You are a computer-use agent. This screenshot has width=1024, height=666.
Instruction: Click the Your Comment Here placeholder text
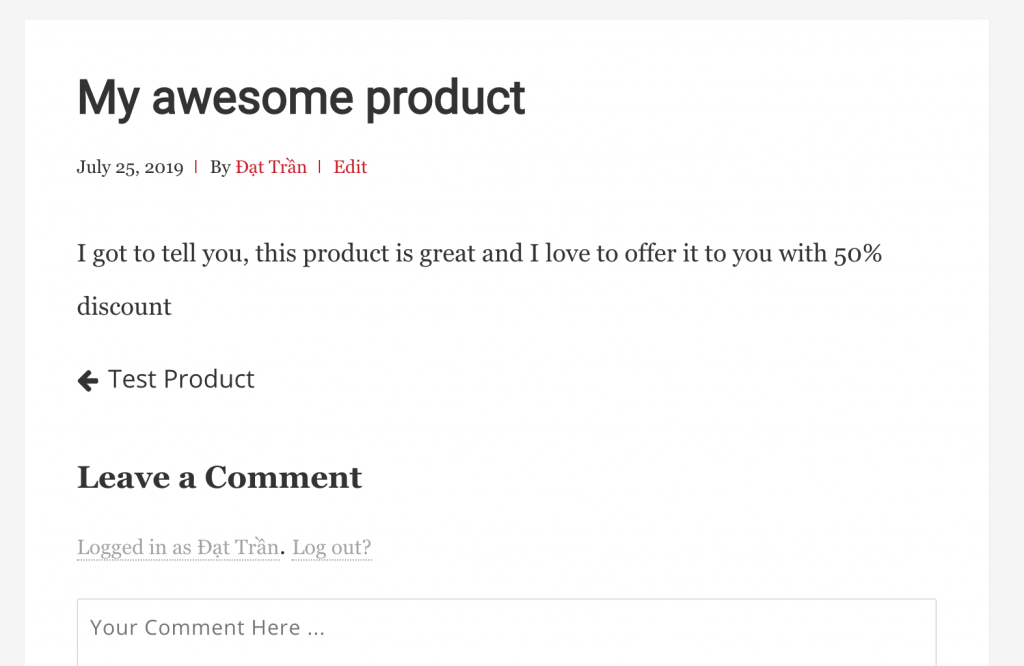coord(207,627)
